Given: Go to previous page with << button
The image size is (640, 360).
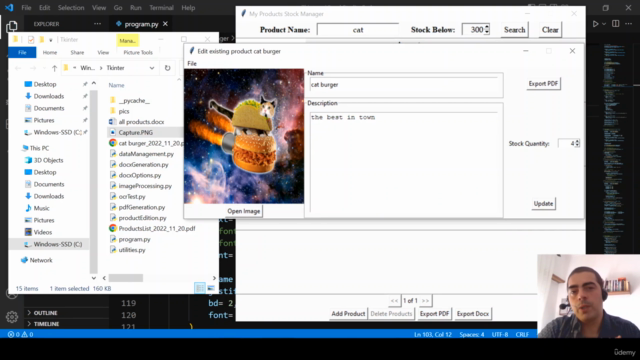Looking at the screenshot, I should 394,301.
